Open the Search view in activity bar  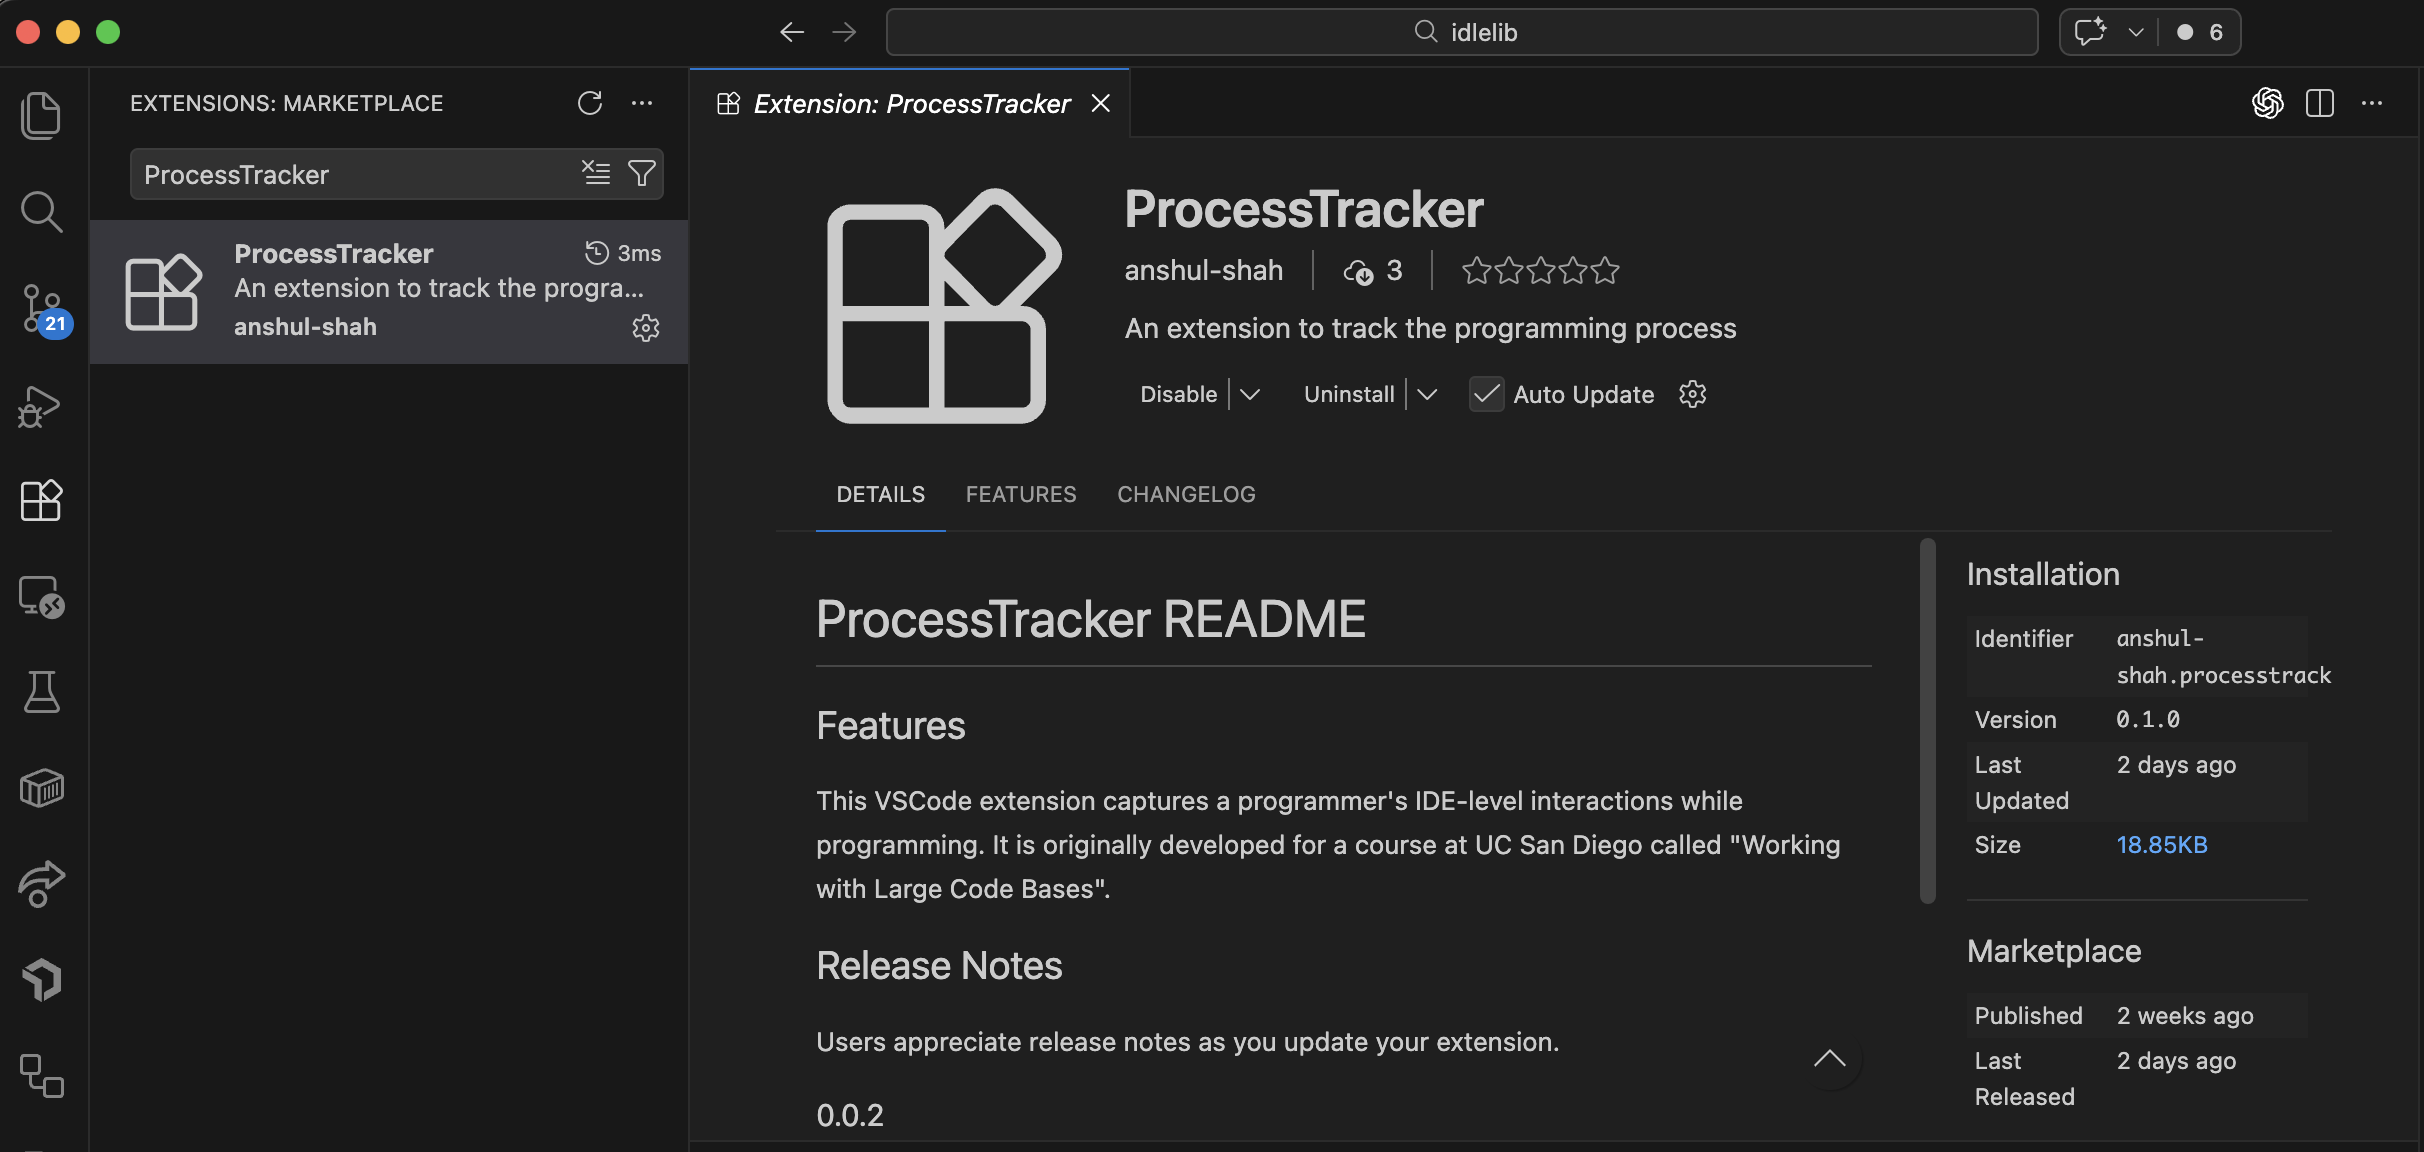tap(41, 211)
